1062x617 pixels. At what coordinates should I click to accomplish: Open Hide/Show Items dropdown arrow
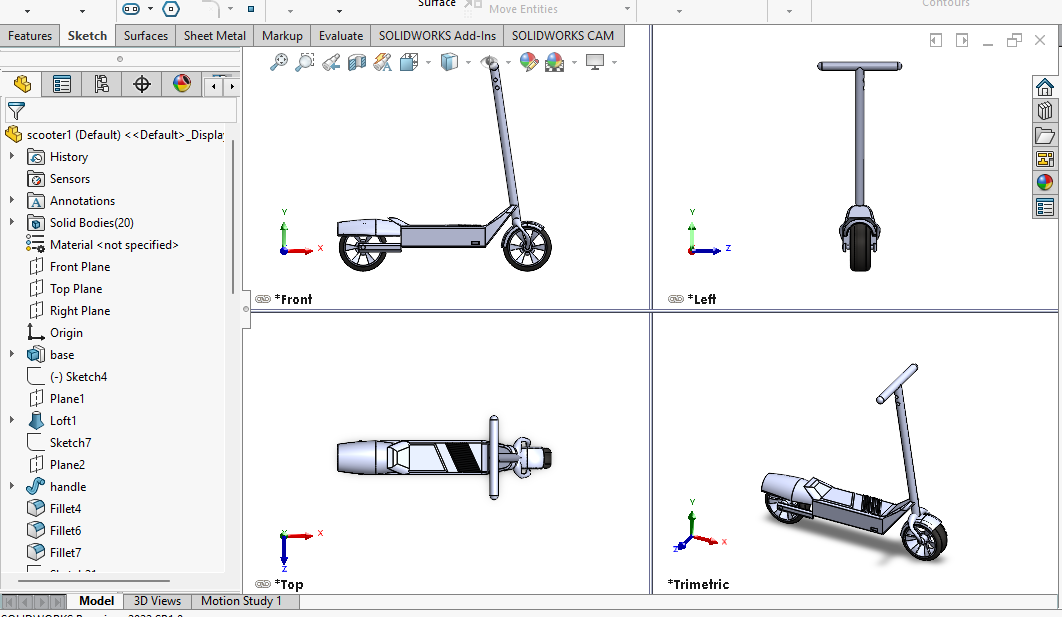508,62
